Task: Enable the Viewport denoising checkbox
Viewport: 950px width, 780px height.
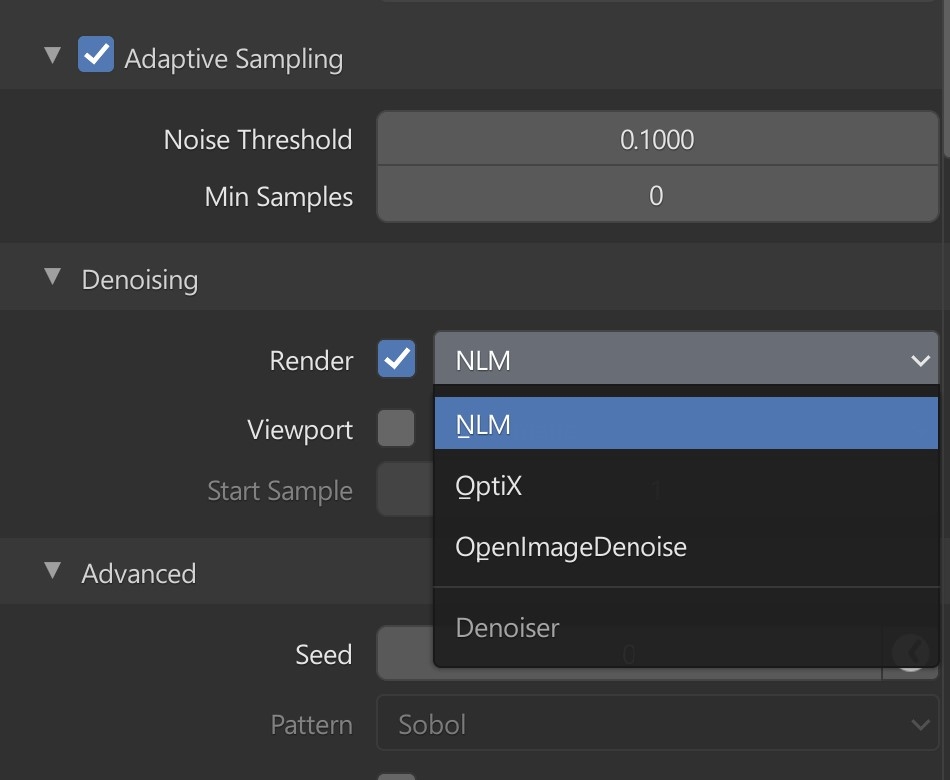Action: pyautogui.click(x=396, y=429)
